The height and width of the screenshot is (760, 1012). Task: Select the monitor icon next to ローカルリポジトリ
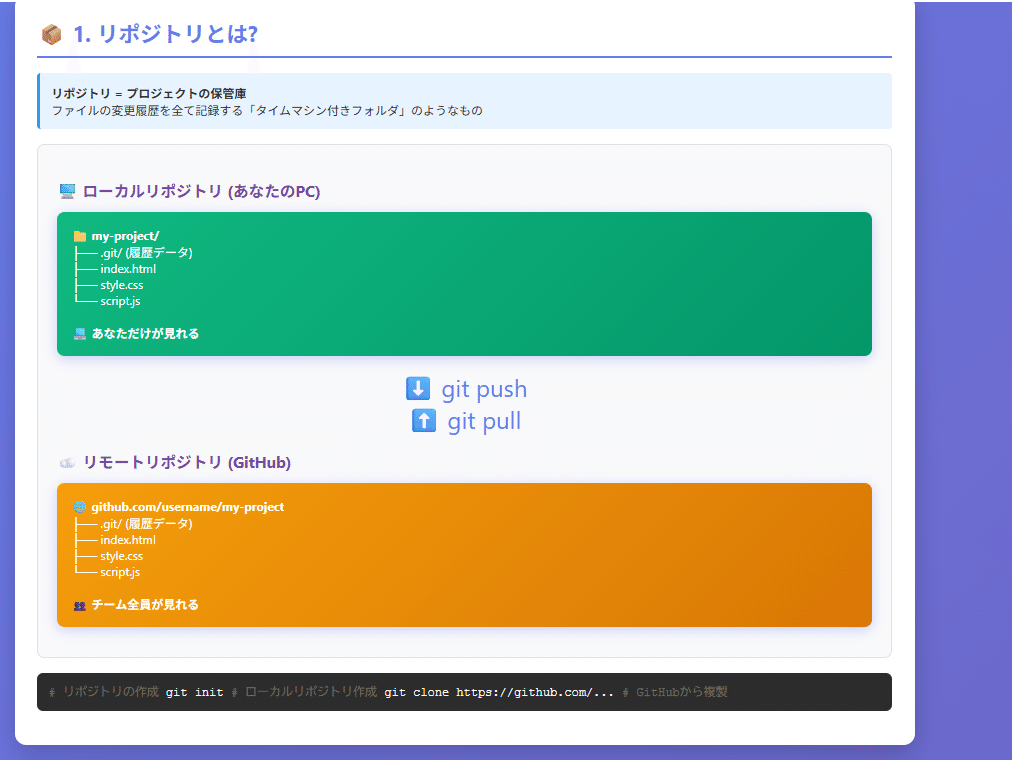coord(65,190)
